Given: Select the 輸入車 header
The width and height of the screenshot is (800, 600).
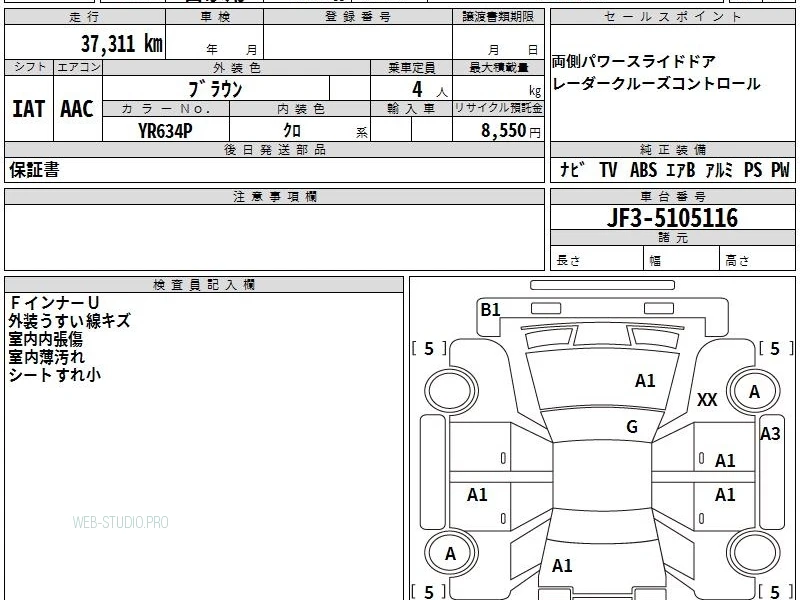Looking at the screenshot, I should click(411, 109).
